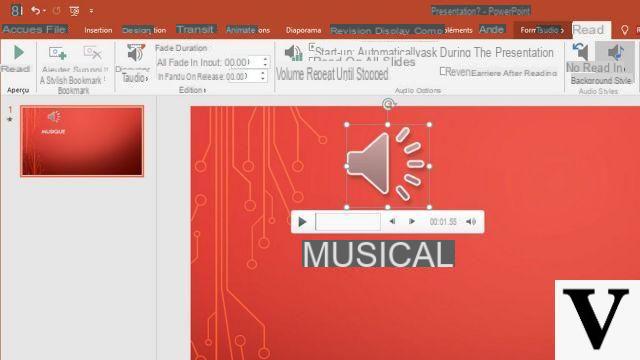Go to the Diaporama tab
This screenshot has height=360, width=640.
[303, 30]
